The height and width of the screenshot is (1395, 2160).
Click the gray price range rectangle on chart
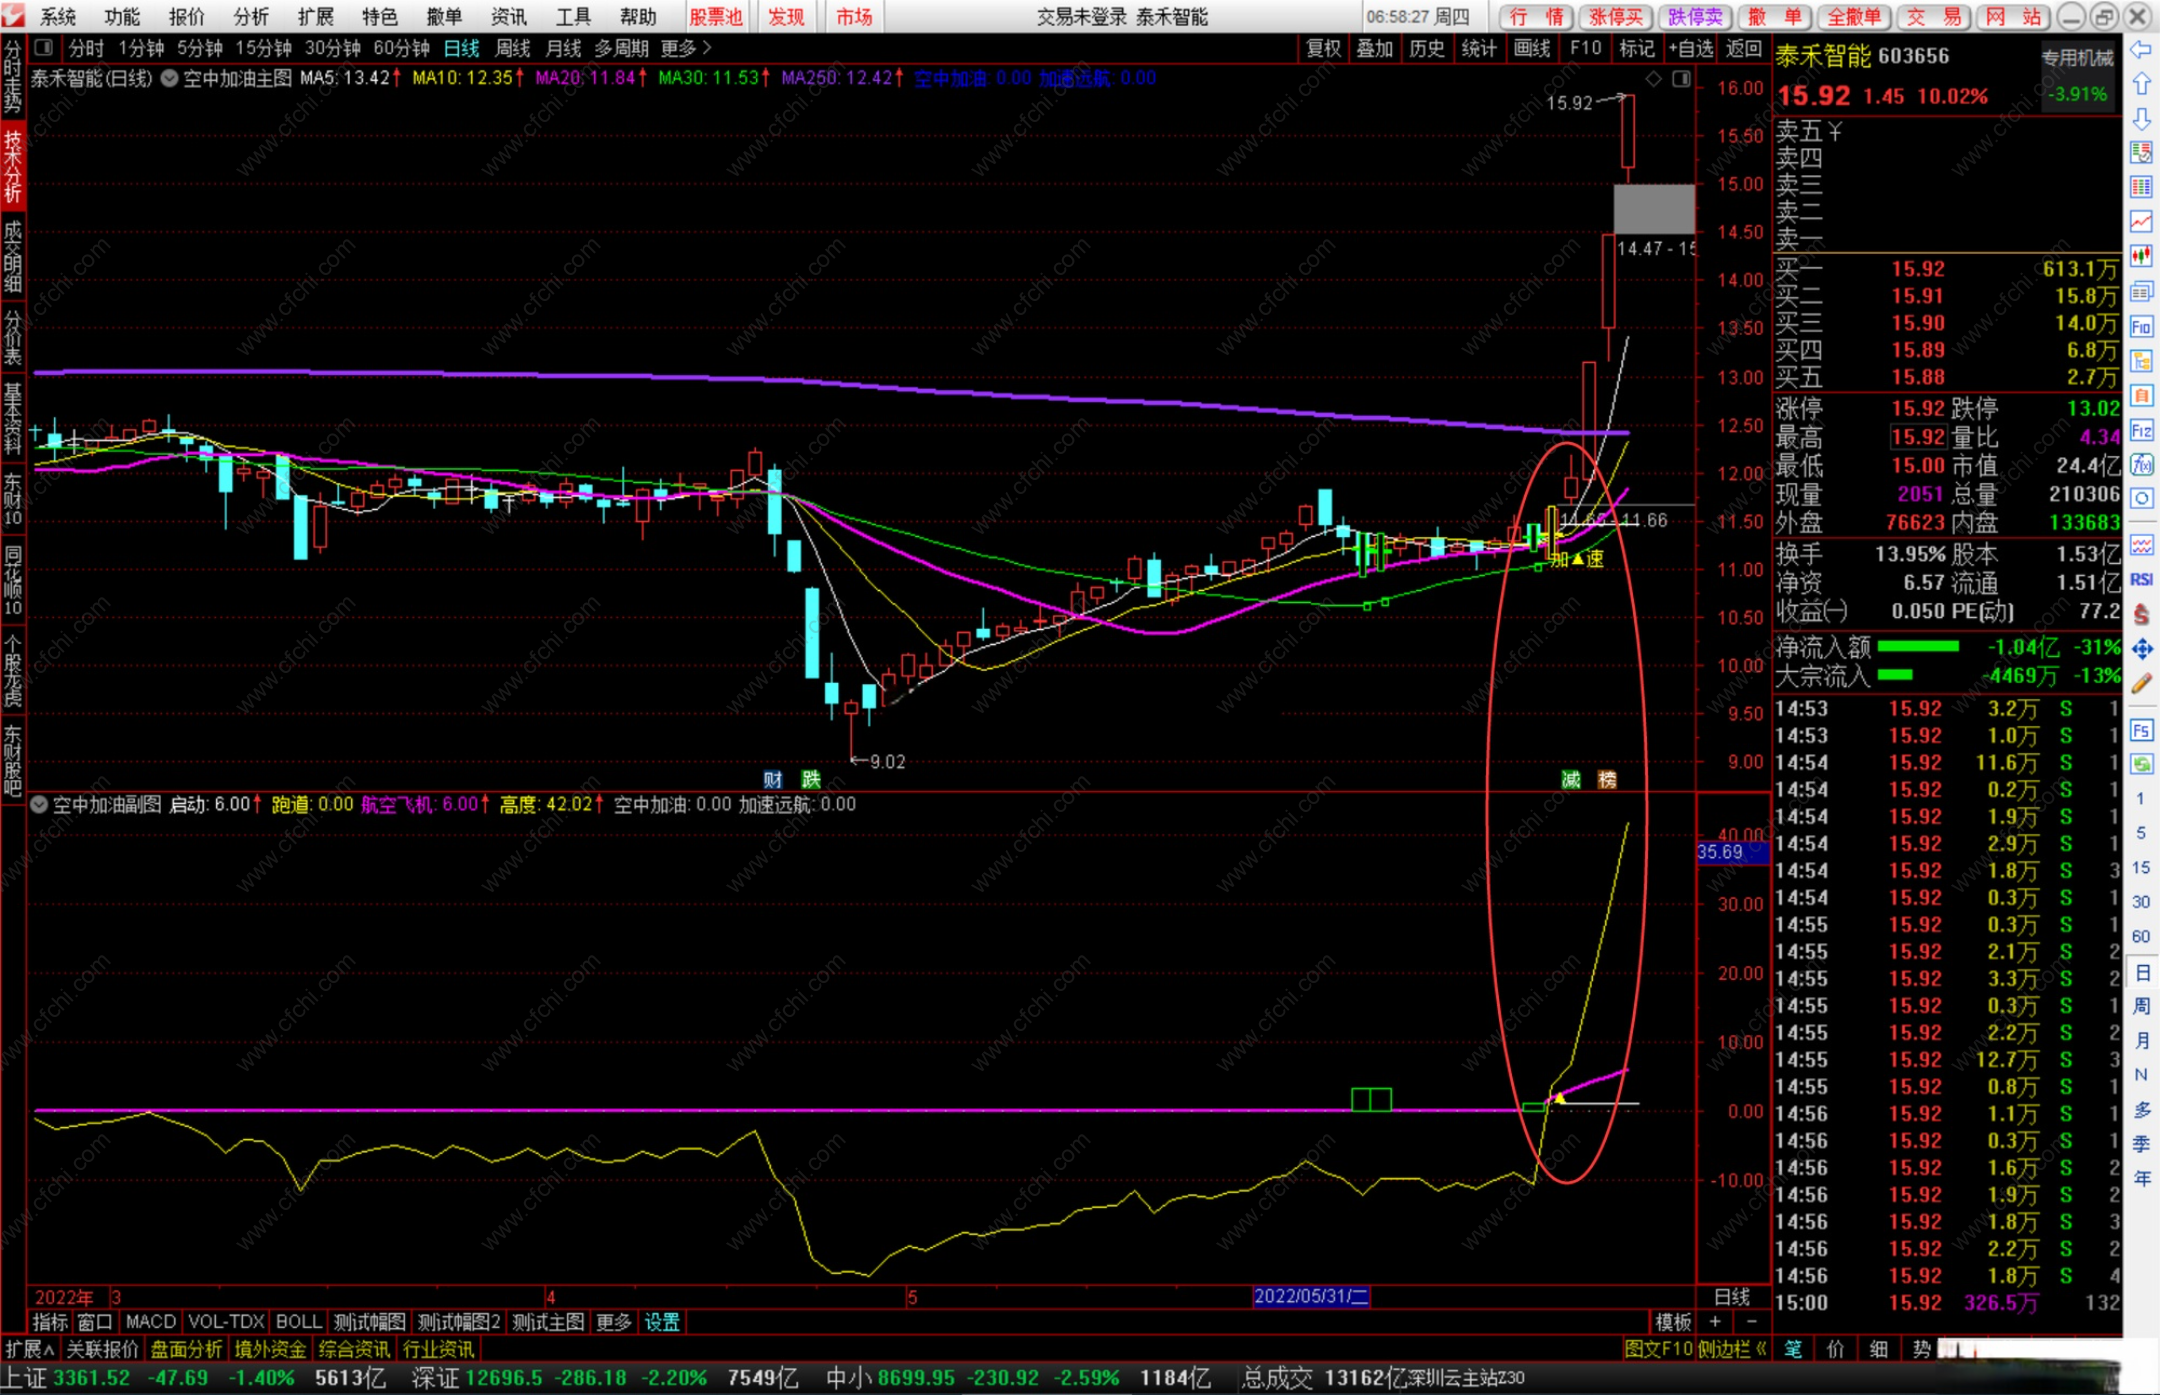pyautogui.click(x=1653, y=208)
